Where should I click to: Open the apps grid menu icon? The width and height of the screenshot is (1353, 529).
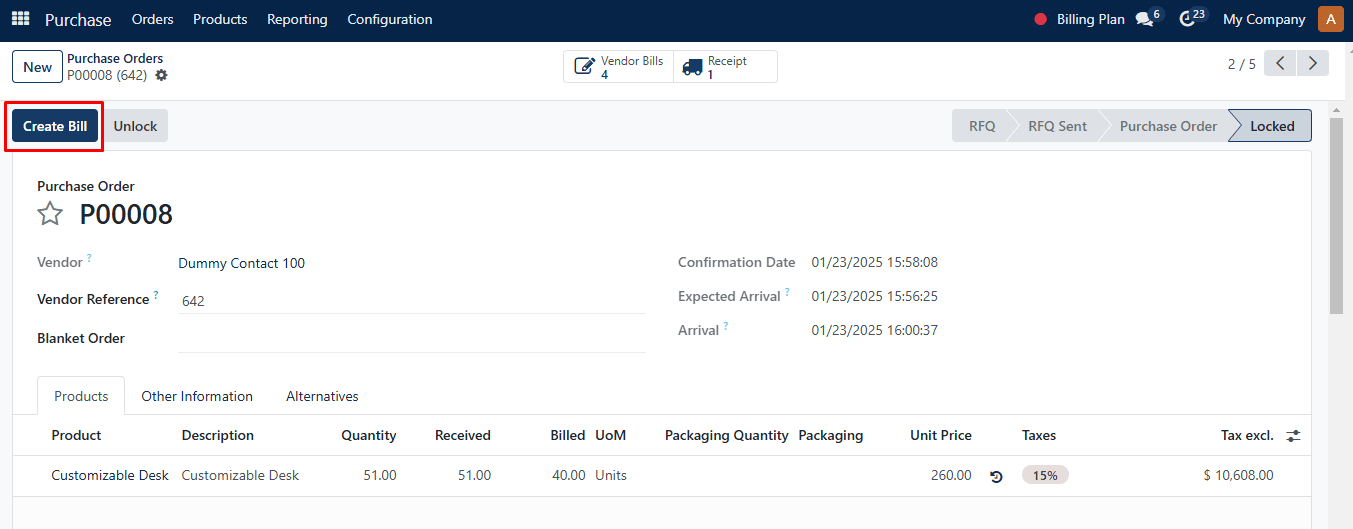click(x=20, y=19)
